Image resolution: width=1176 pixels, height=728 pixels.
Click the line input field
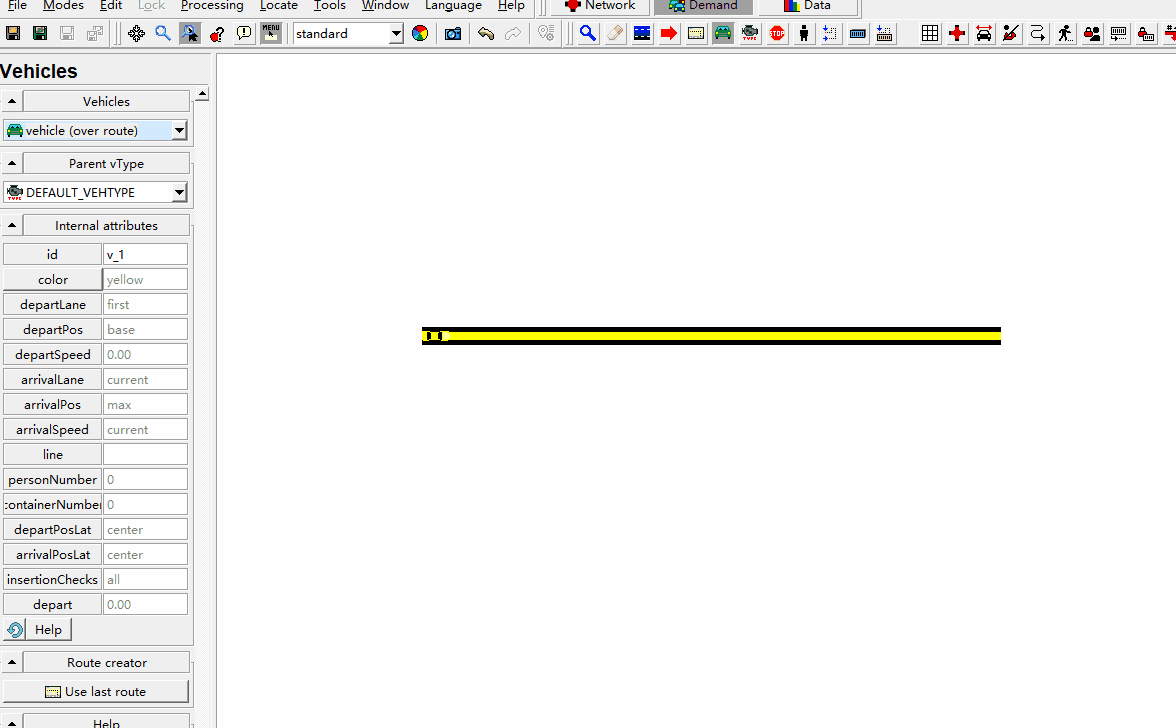point(146,454)
